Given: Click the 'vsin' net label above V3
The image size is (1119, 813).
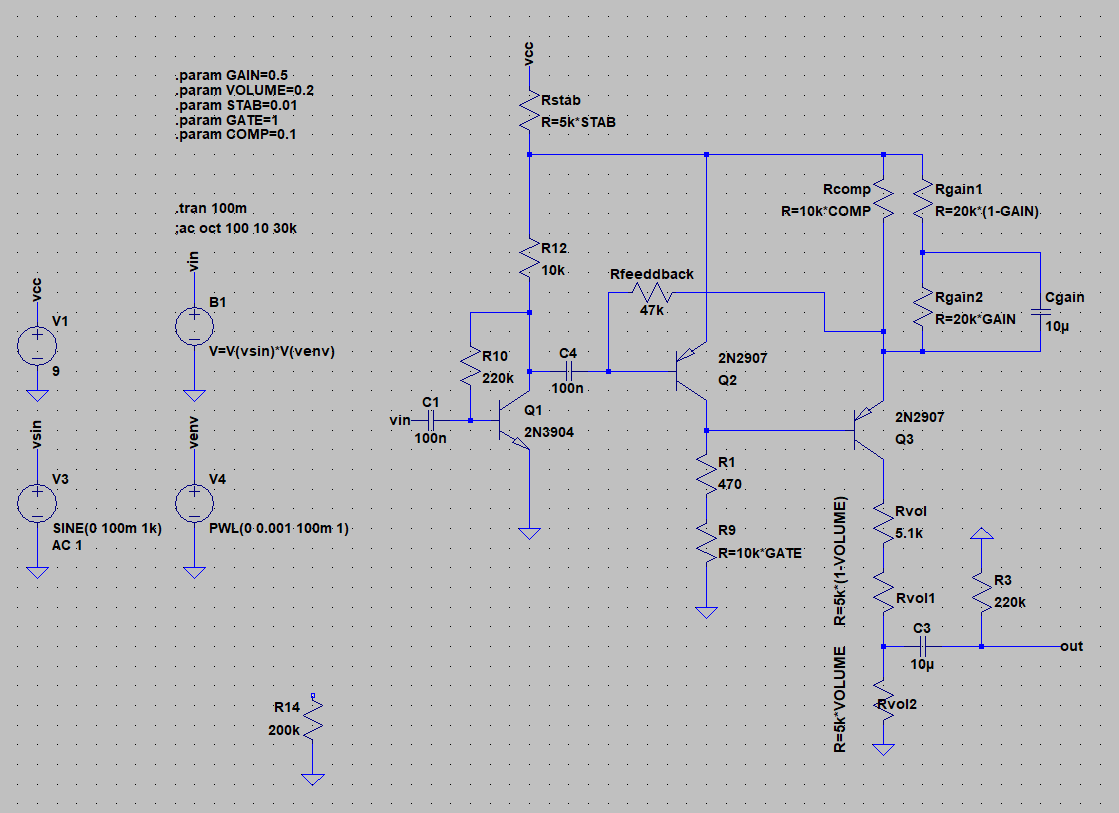Looking at the screenshot, I should click(36, 435).
